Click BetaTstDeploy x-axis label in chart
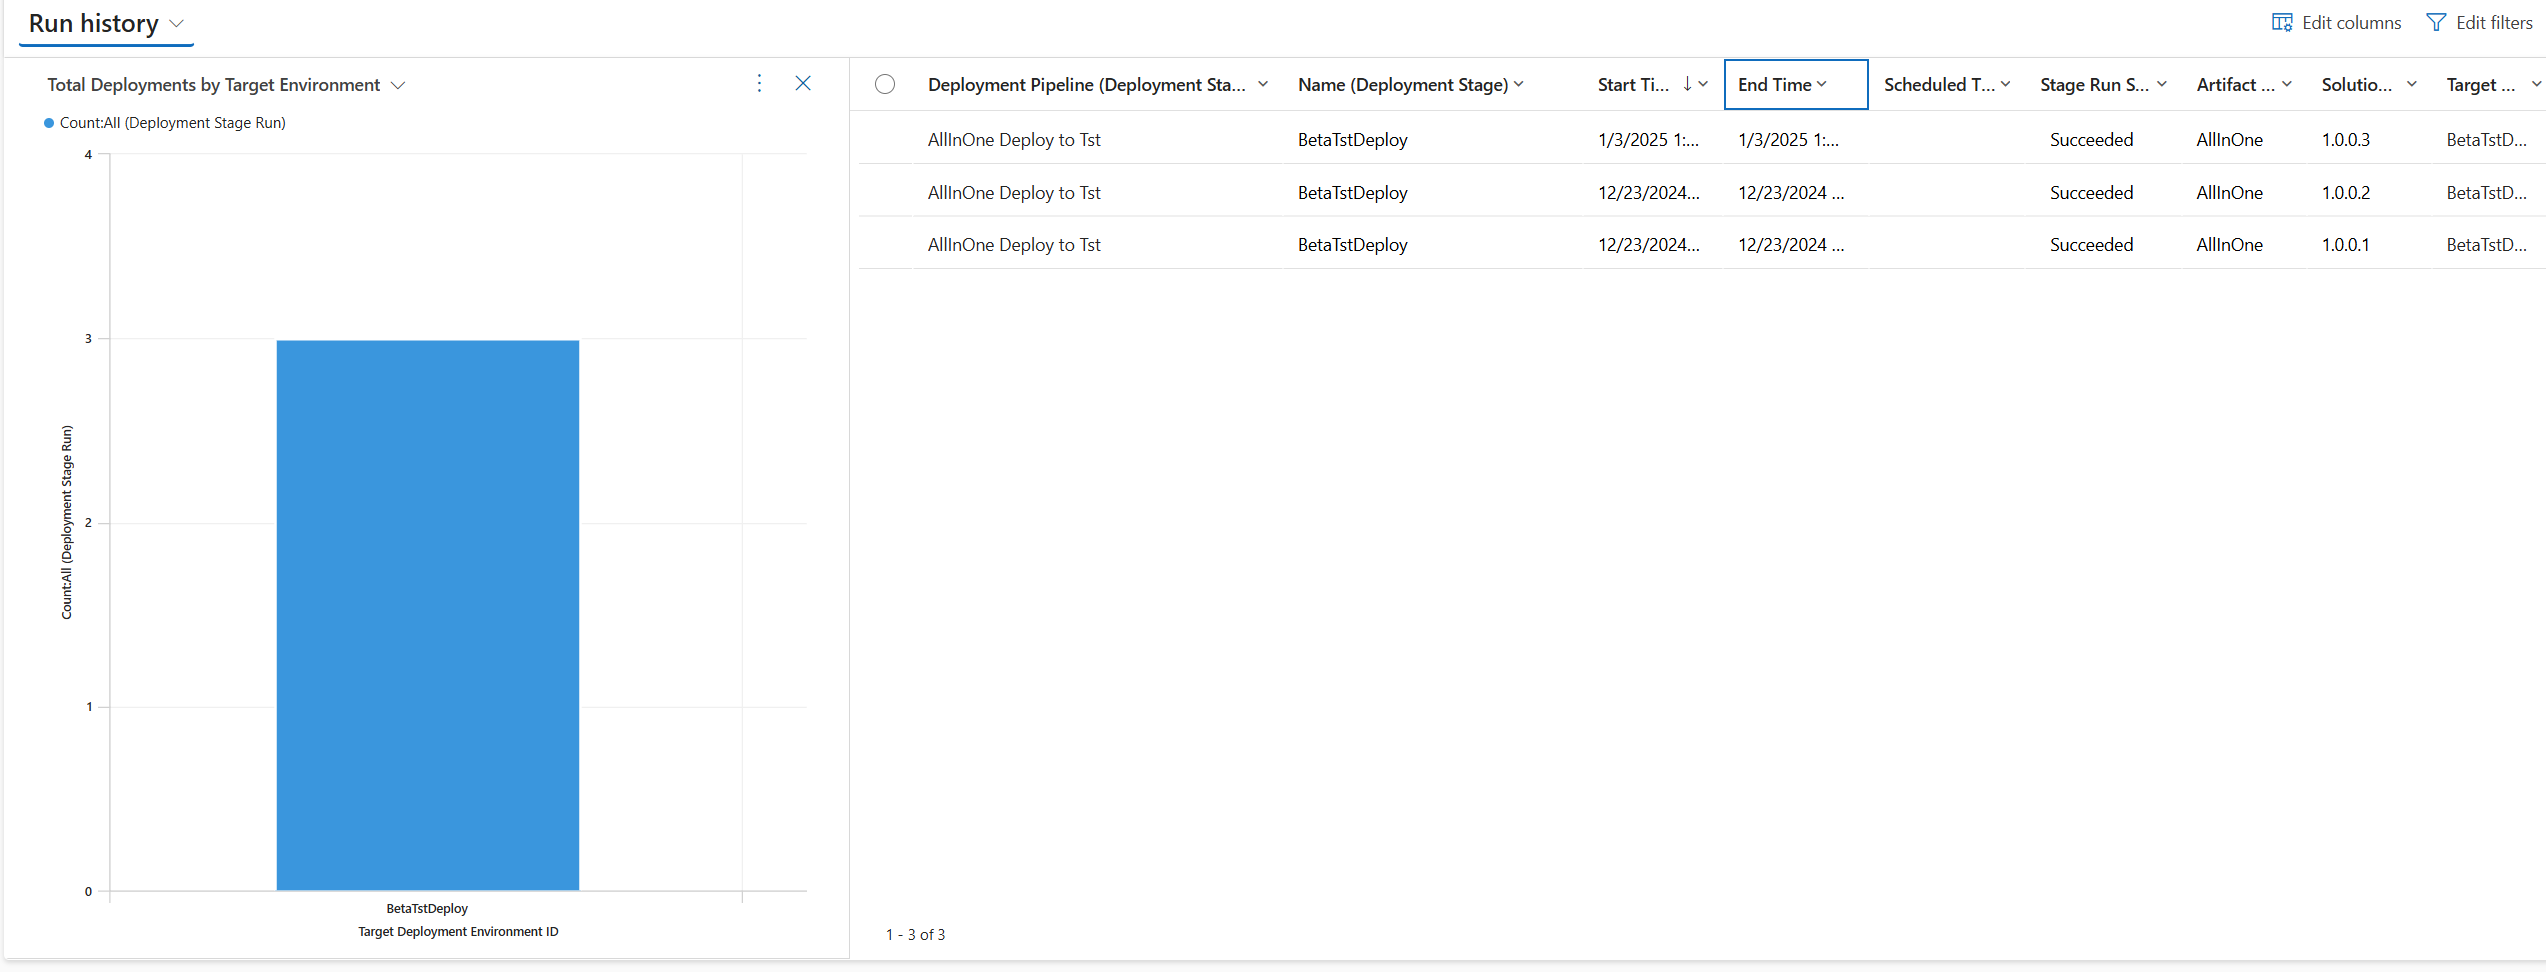2546x972 pixels. point(427,909)
